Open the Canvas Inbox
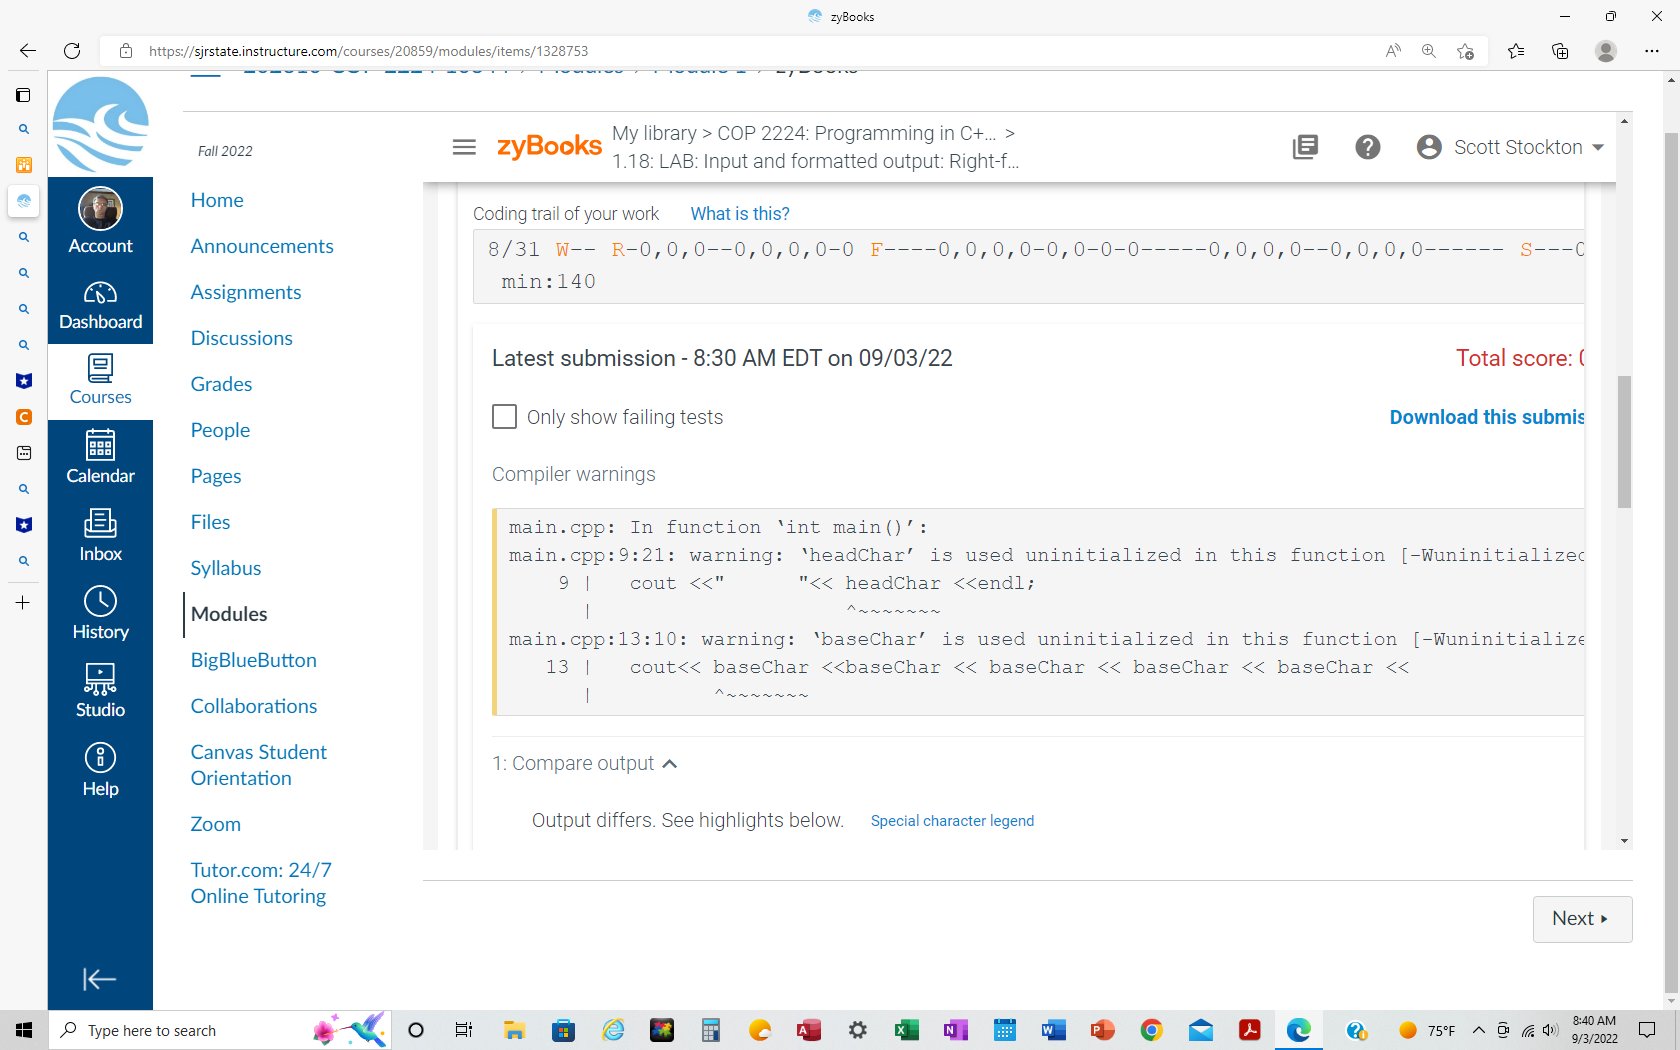The image size is (1680, 1050). (x=100, y=536)
